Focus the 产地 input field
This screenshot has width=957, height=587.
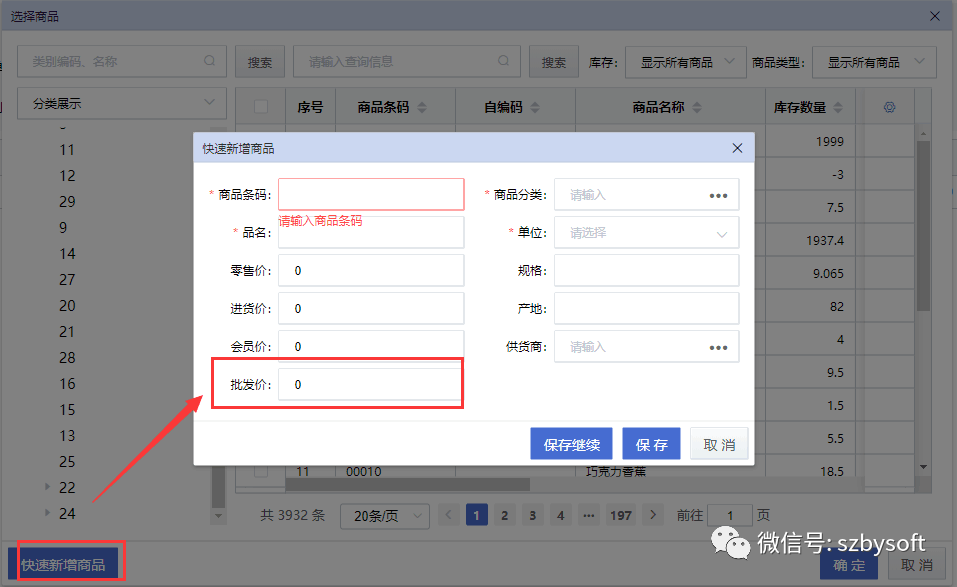pyautogui.click(x=646, y=308)
